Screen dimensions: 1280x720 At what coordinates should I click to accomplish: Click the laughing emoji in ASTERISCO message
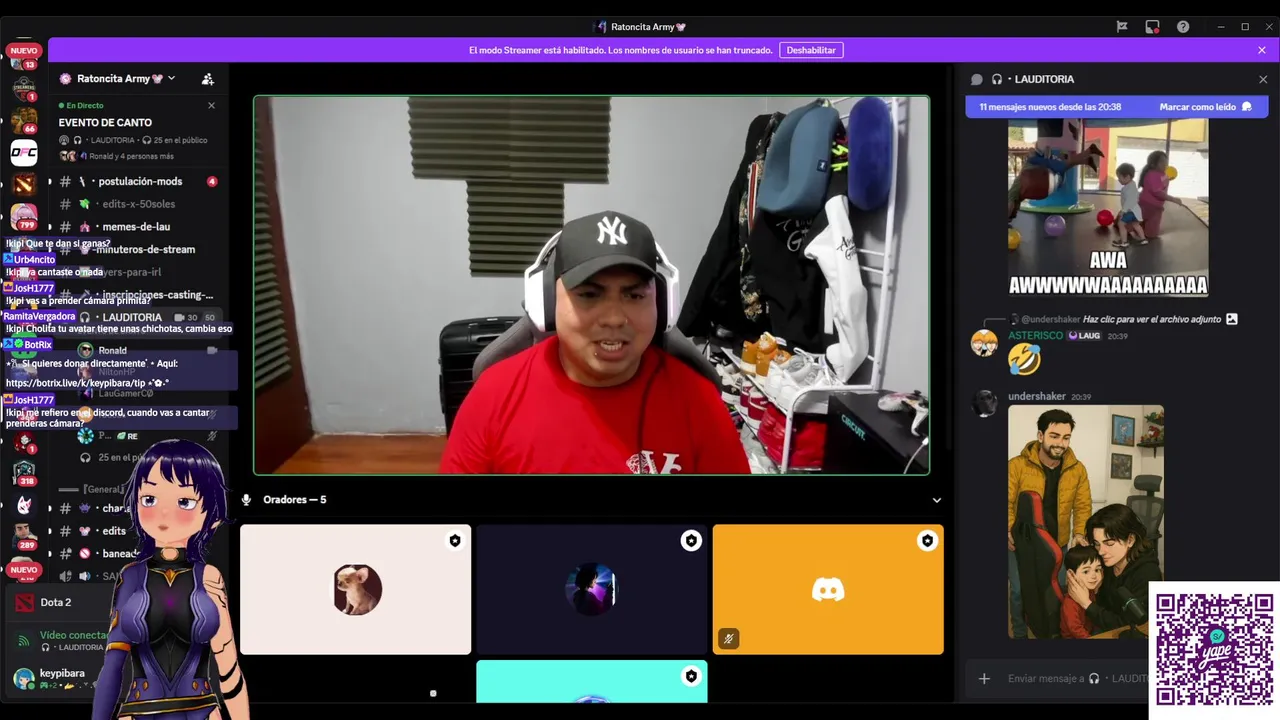(x=1024, y=358)
